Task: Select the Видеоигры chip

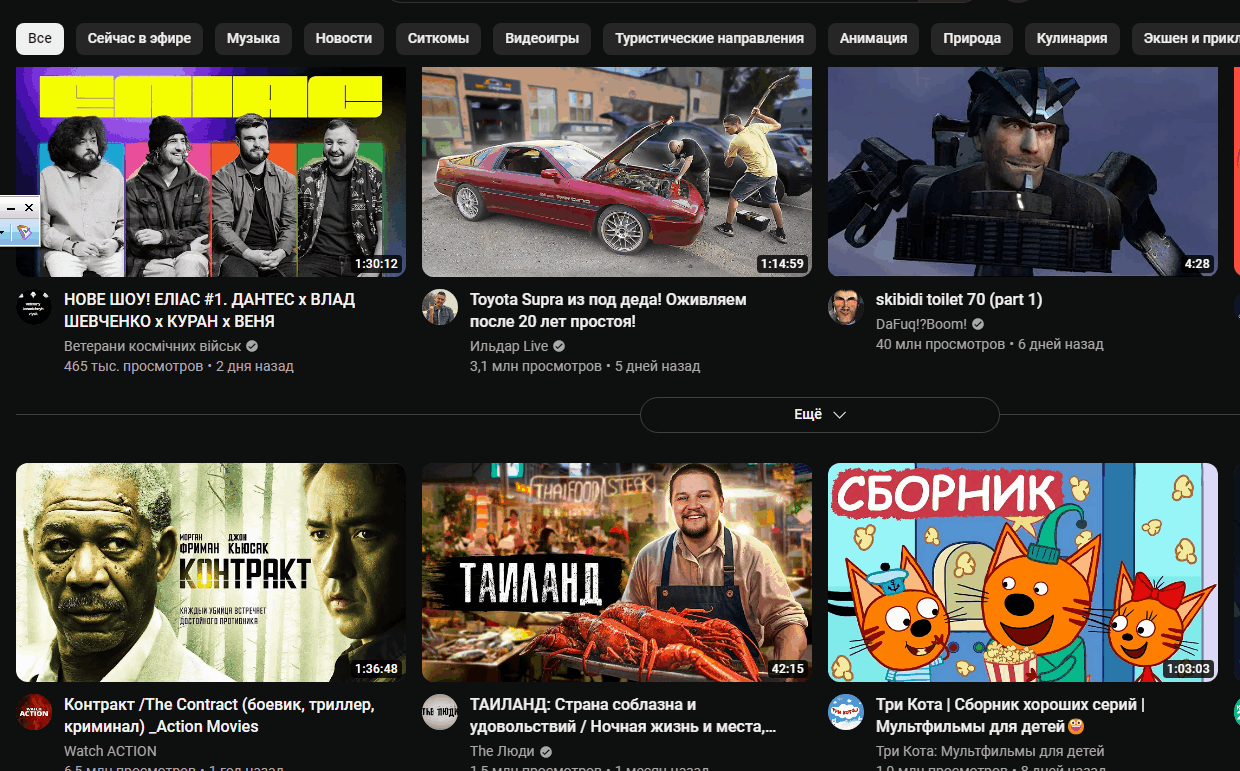Action: pos(542,39)
